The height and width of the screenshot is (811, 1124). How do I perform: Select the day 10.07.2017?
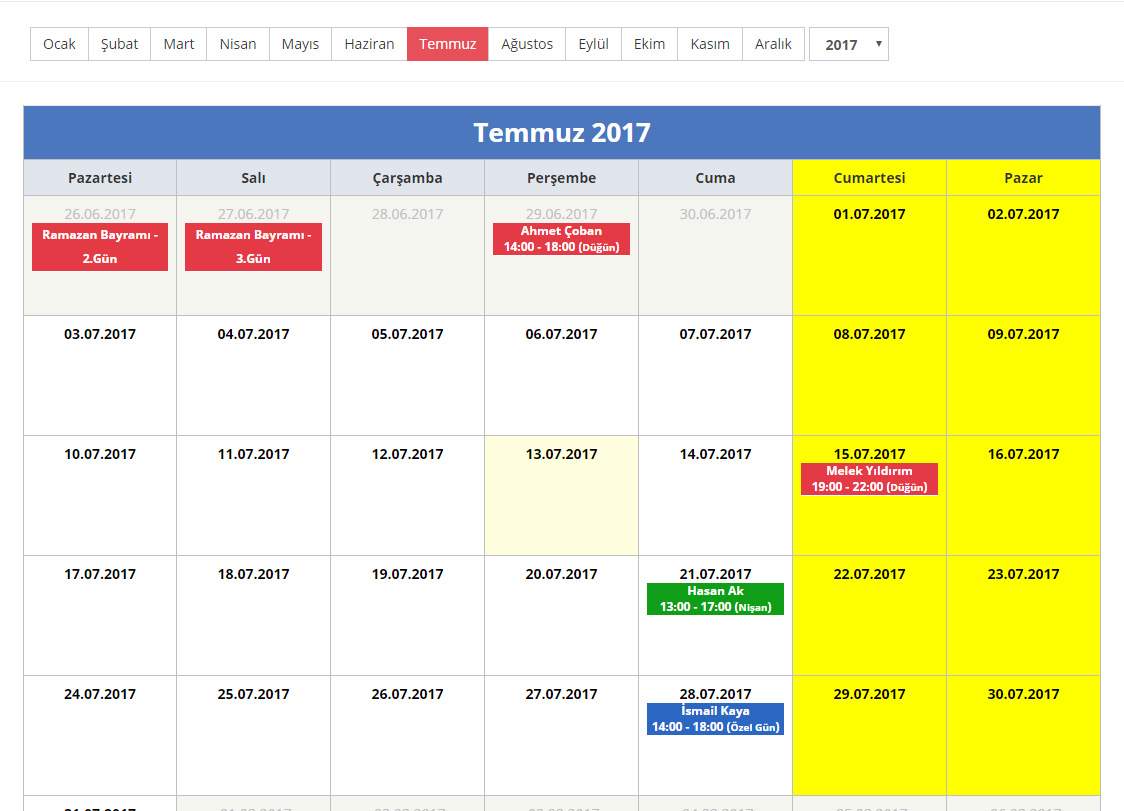pos(100,495)
